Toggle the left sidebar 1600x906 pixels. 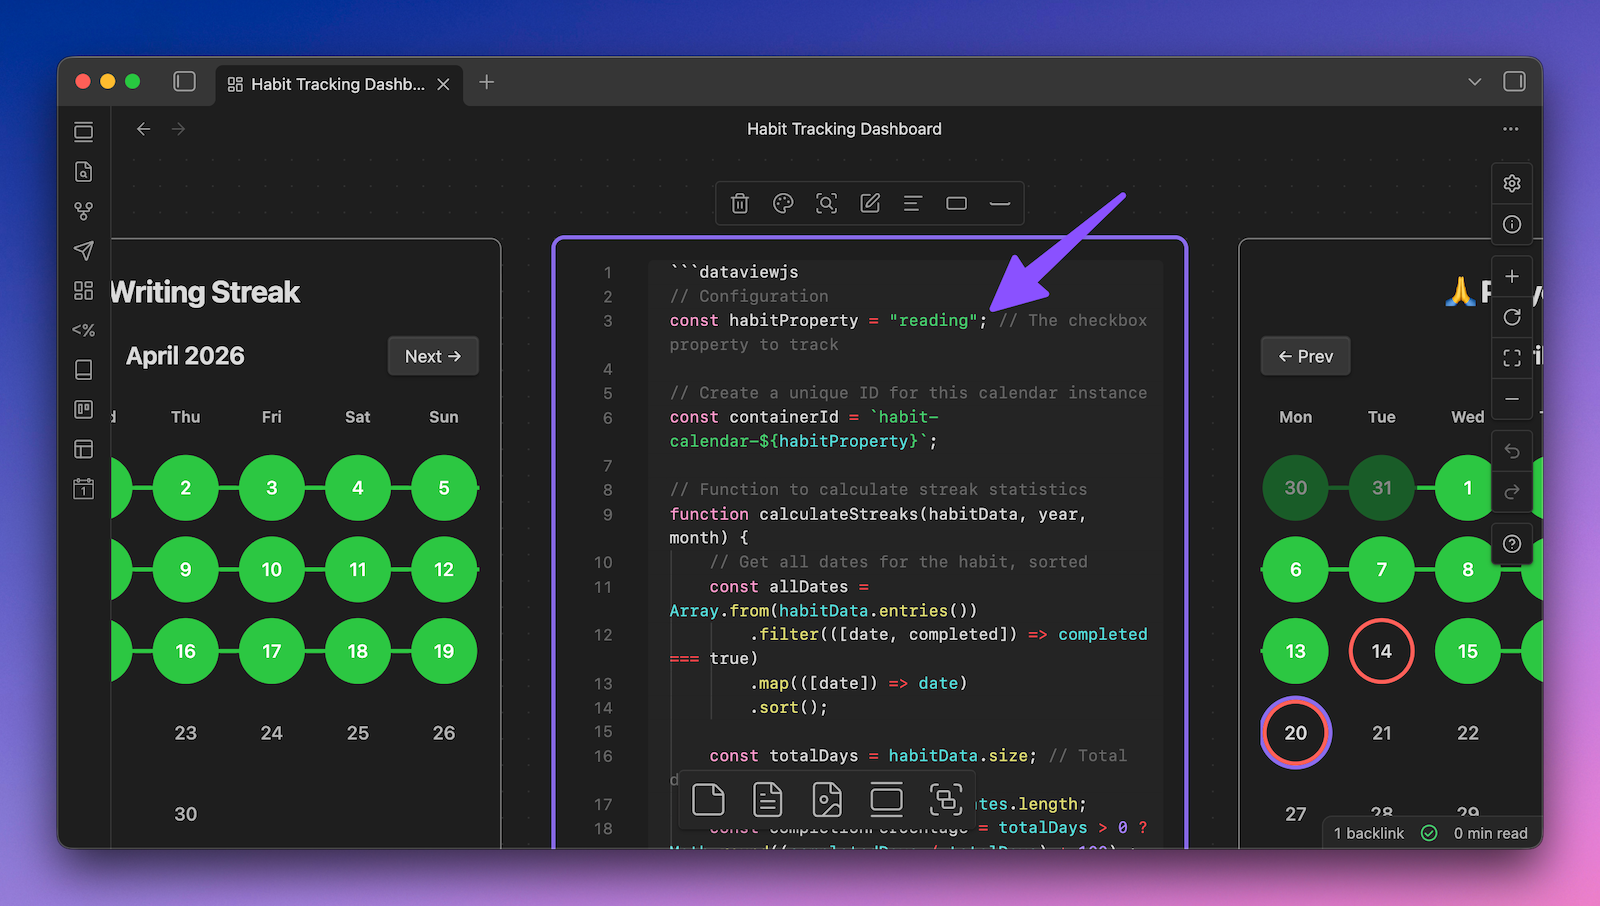point(184,82)
